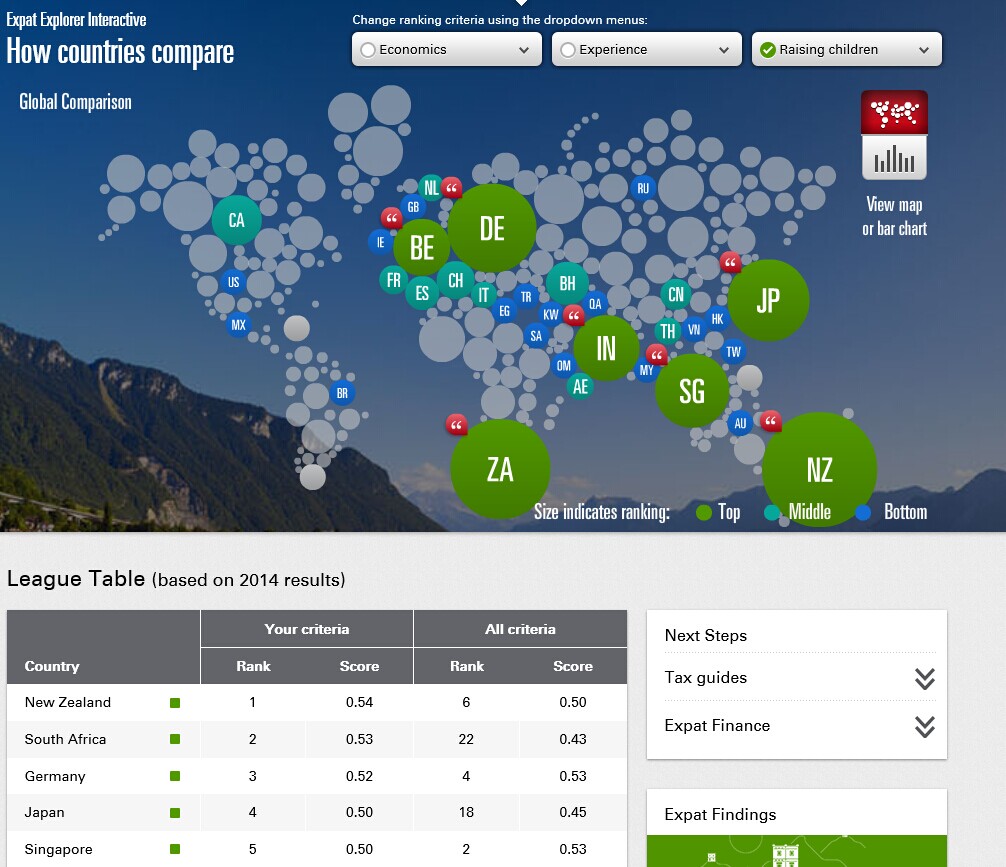Open the quote icon beside Japan bubble
Screen dimensions: 1006x867
(731, 263)
